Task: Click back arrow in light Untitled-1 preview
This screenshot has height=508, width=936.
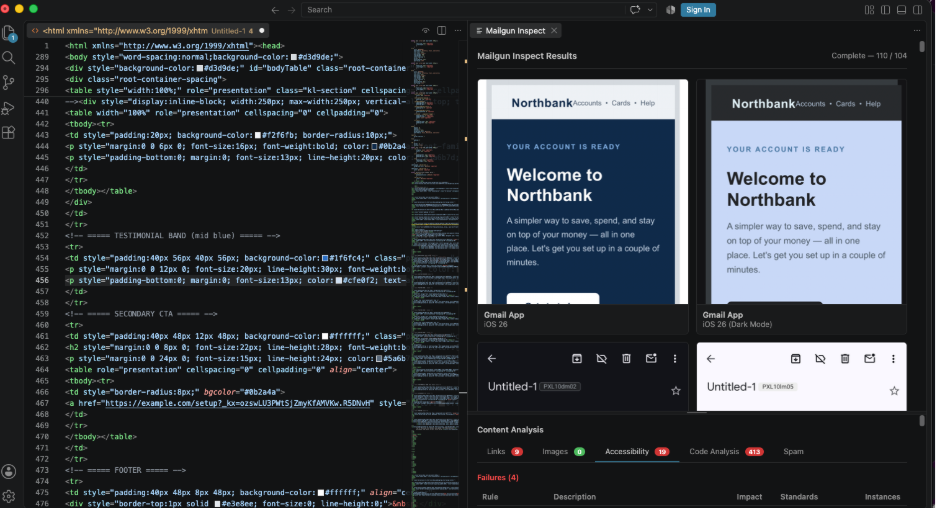Action: [711, 359]
